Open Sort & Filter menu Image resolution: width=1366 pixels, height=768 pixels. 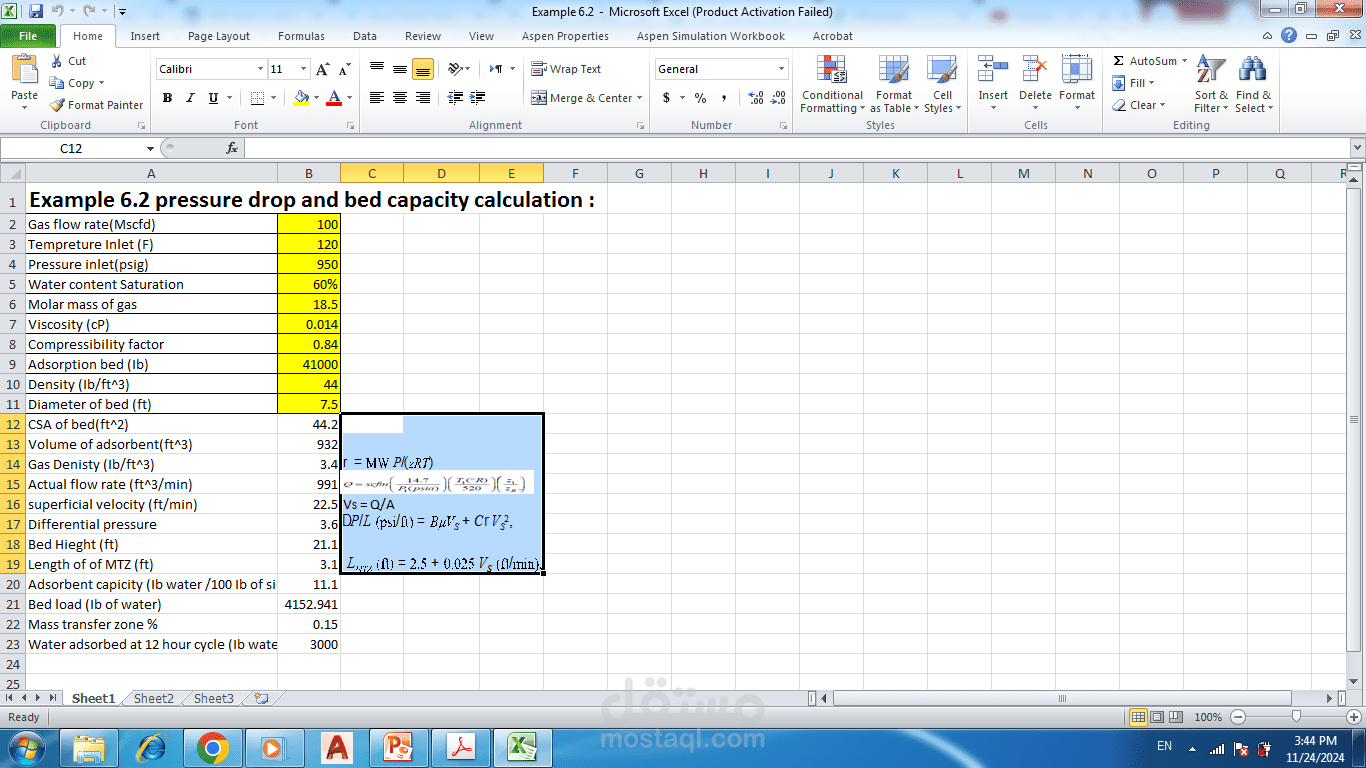point(1211,84)
